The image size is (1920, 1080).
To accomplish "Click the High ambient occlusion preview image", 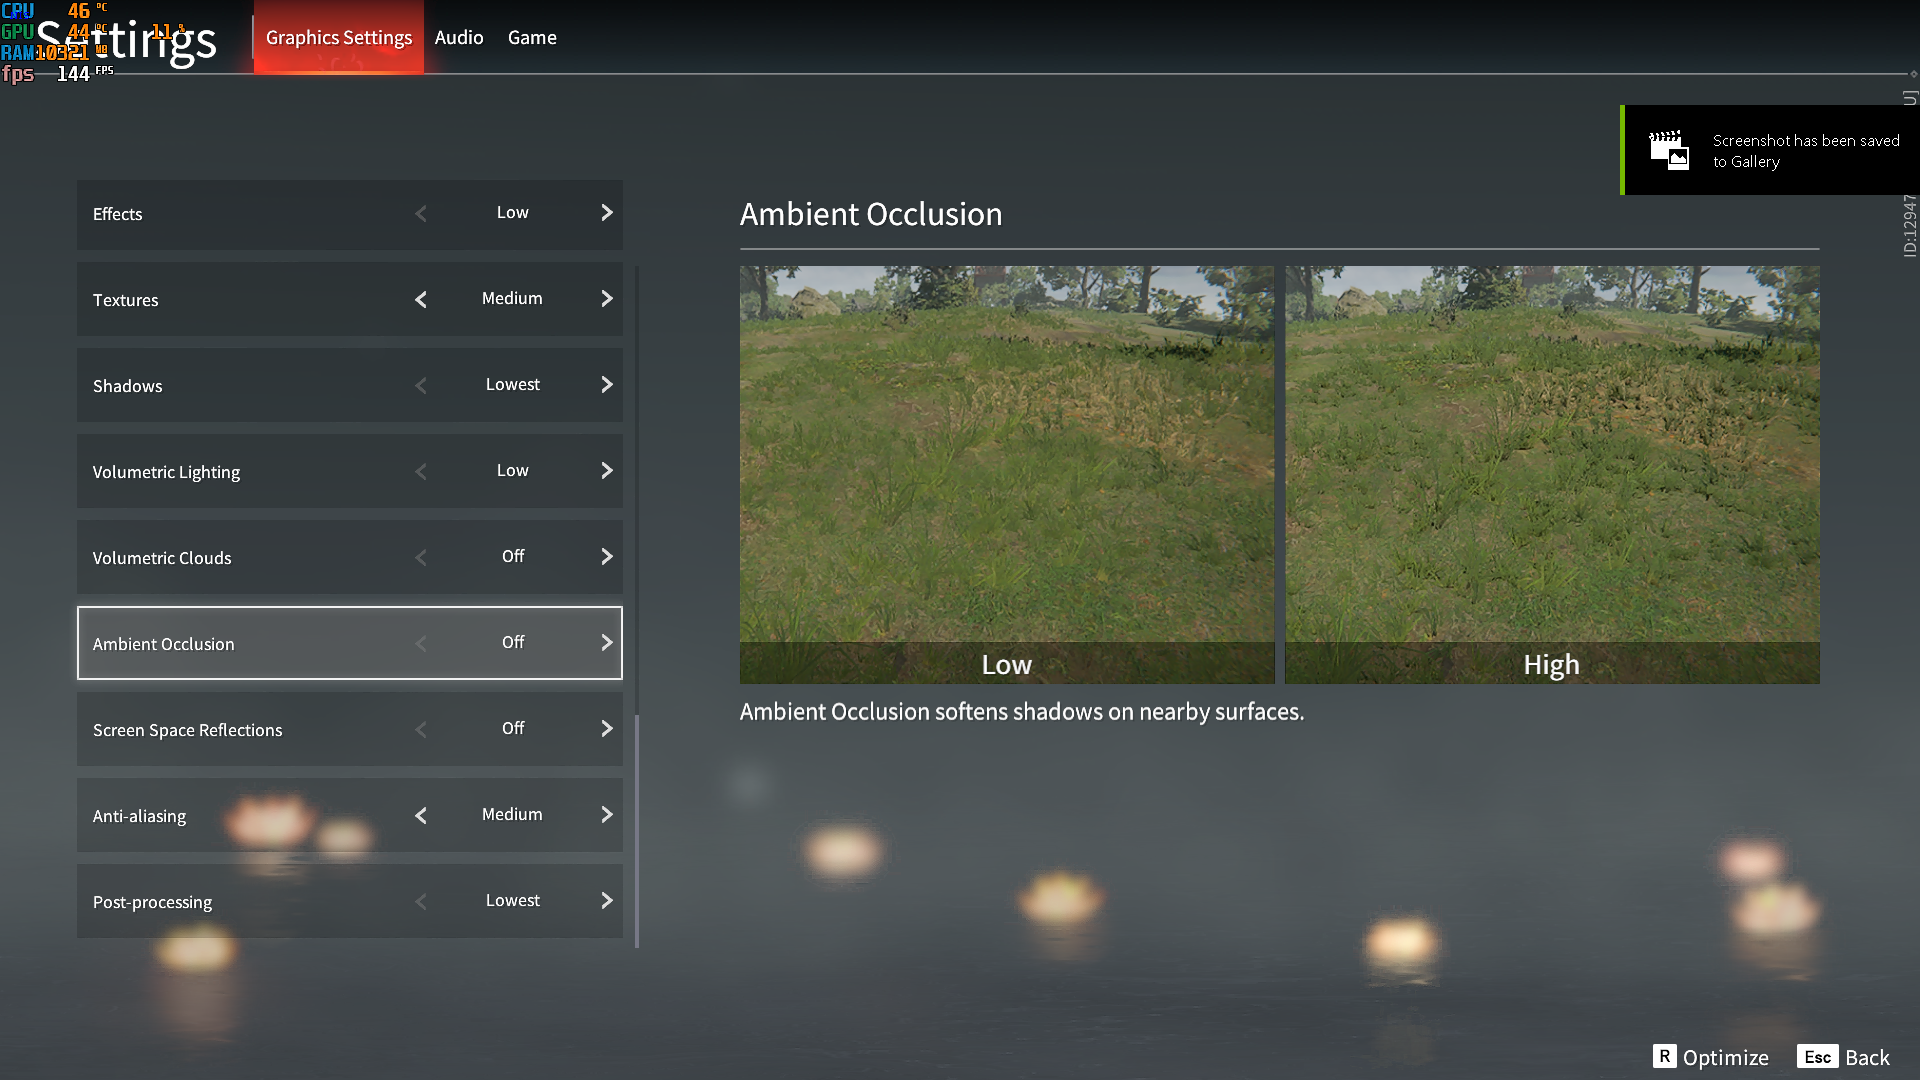I will pos(1551,455).
